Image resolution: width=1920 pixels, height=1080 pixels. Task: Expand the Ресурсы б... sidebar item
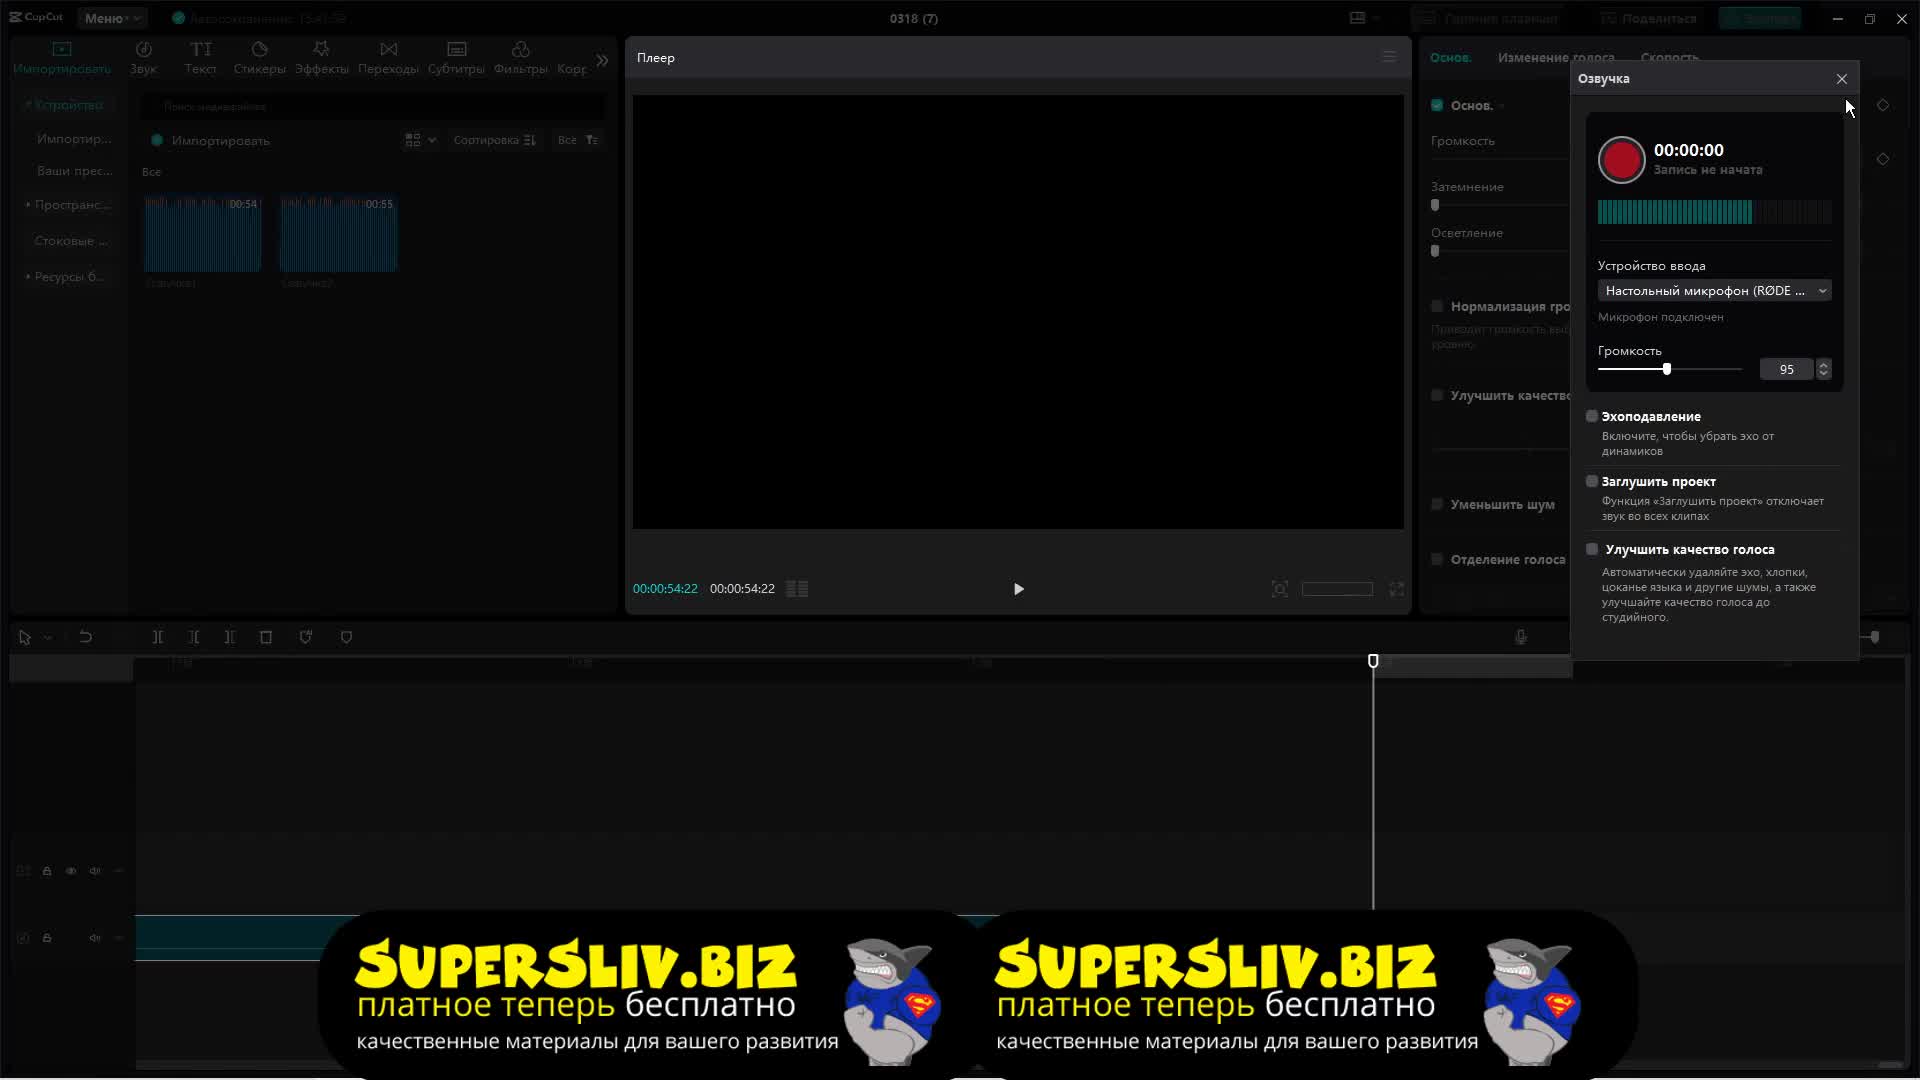(x=65, y=277)
